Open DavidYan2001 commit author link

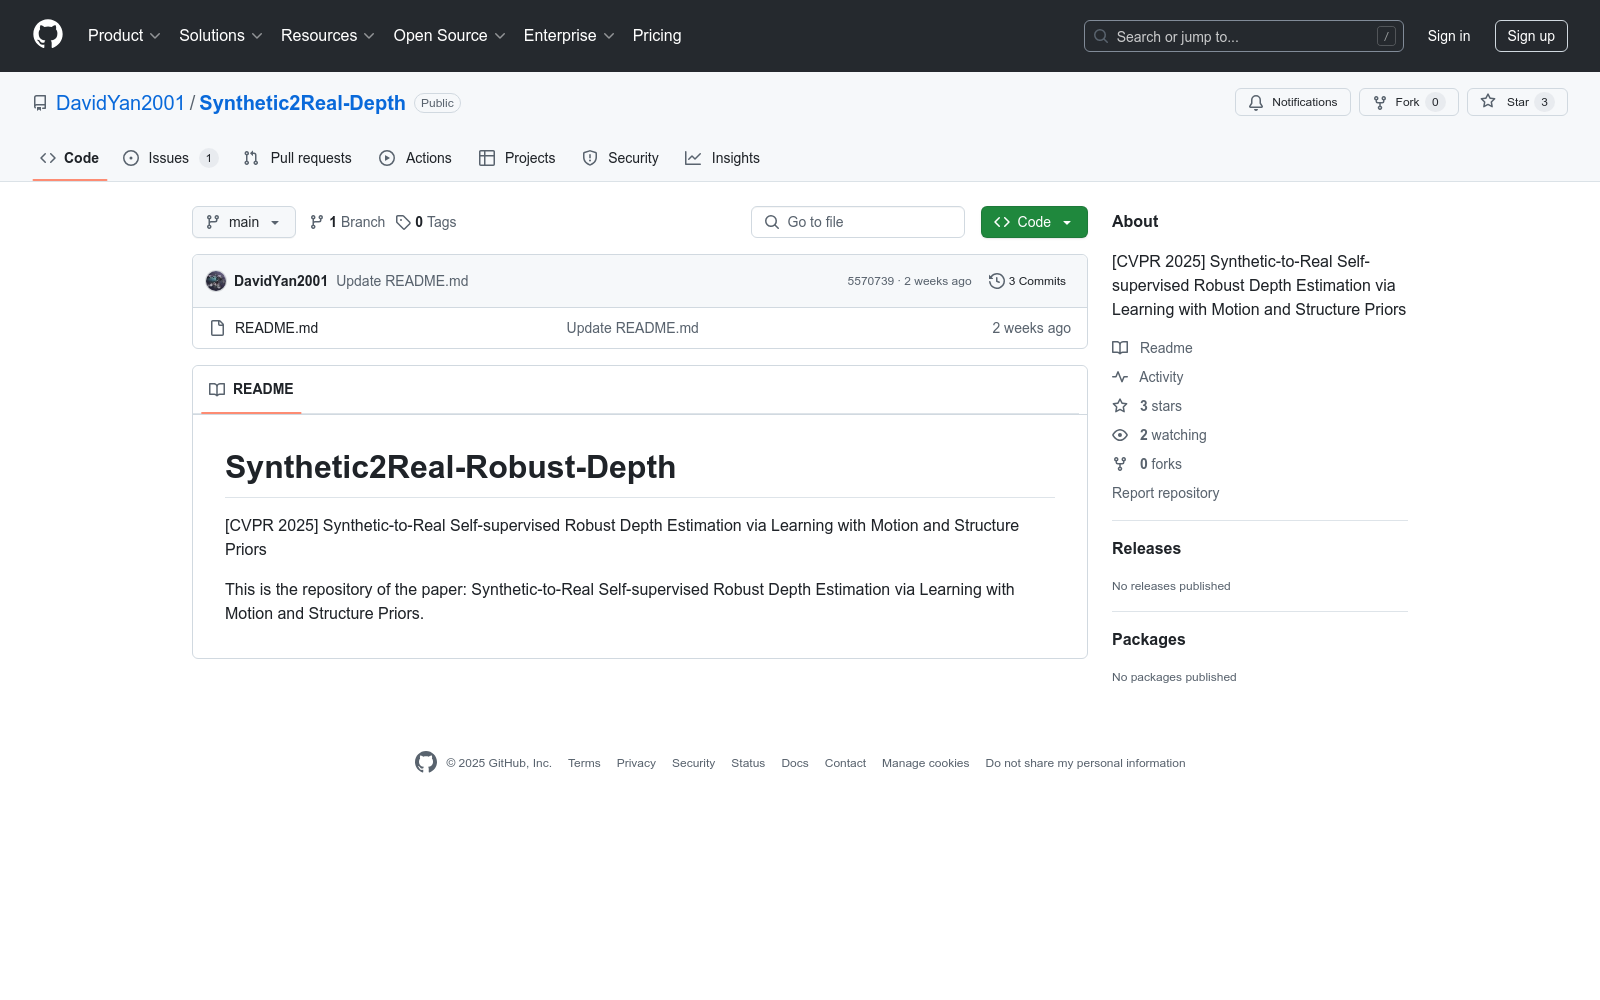point(281,281)
